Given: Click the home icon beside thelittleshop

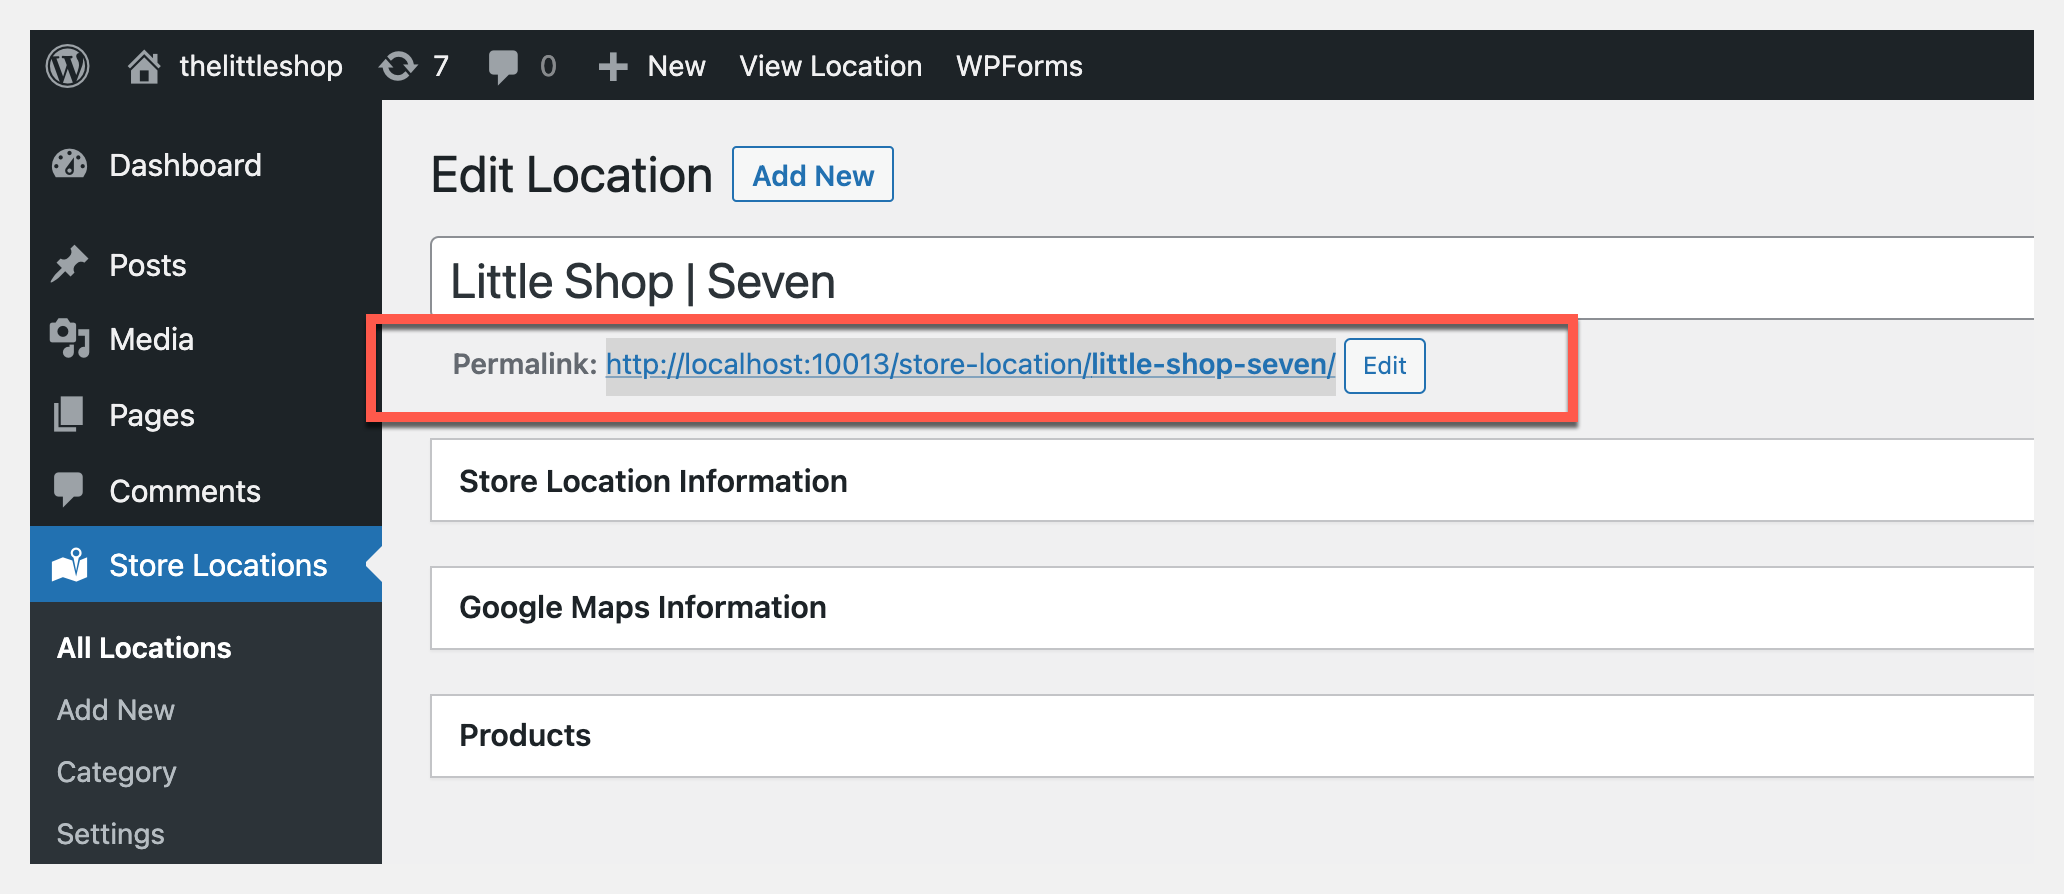Looking at the screenshot, I should 144,66.
